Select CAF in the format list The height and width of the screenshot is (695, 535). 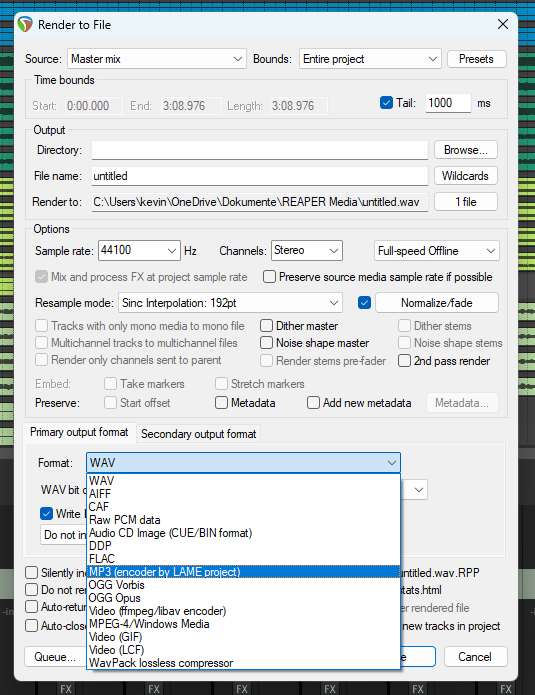[243, 507]
